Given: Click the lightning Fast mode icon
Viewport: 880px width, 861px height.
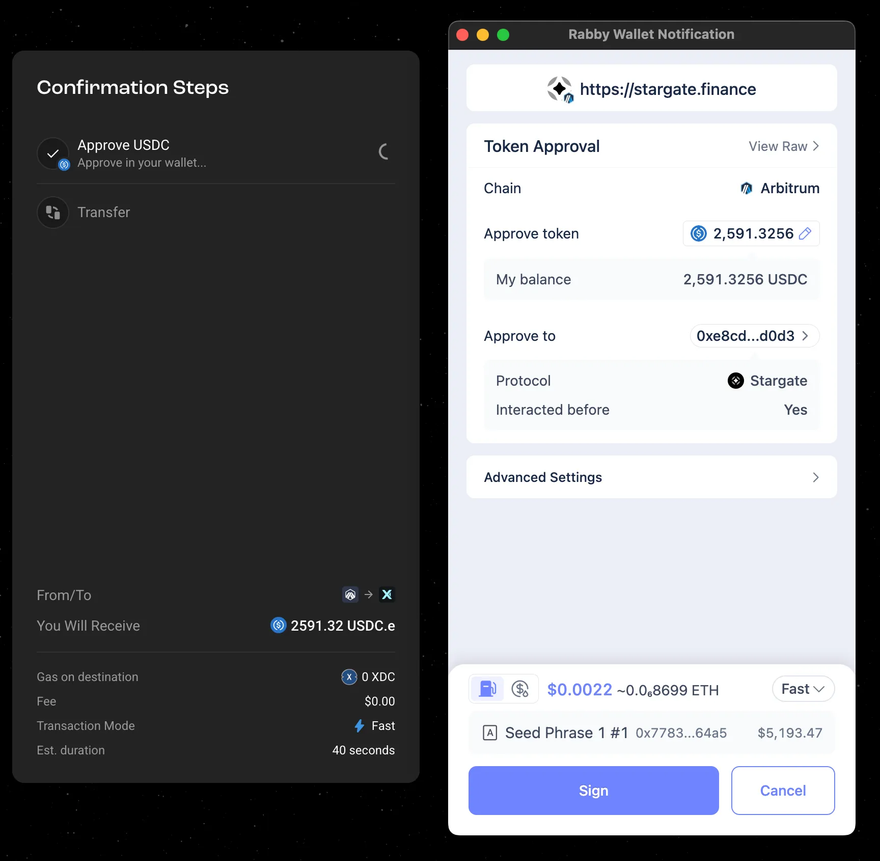Looking at the screenshot, I should [x=359, y=726].
